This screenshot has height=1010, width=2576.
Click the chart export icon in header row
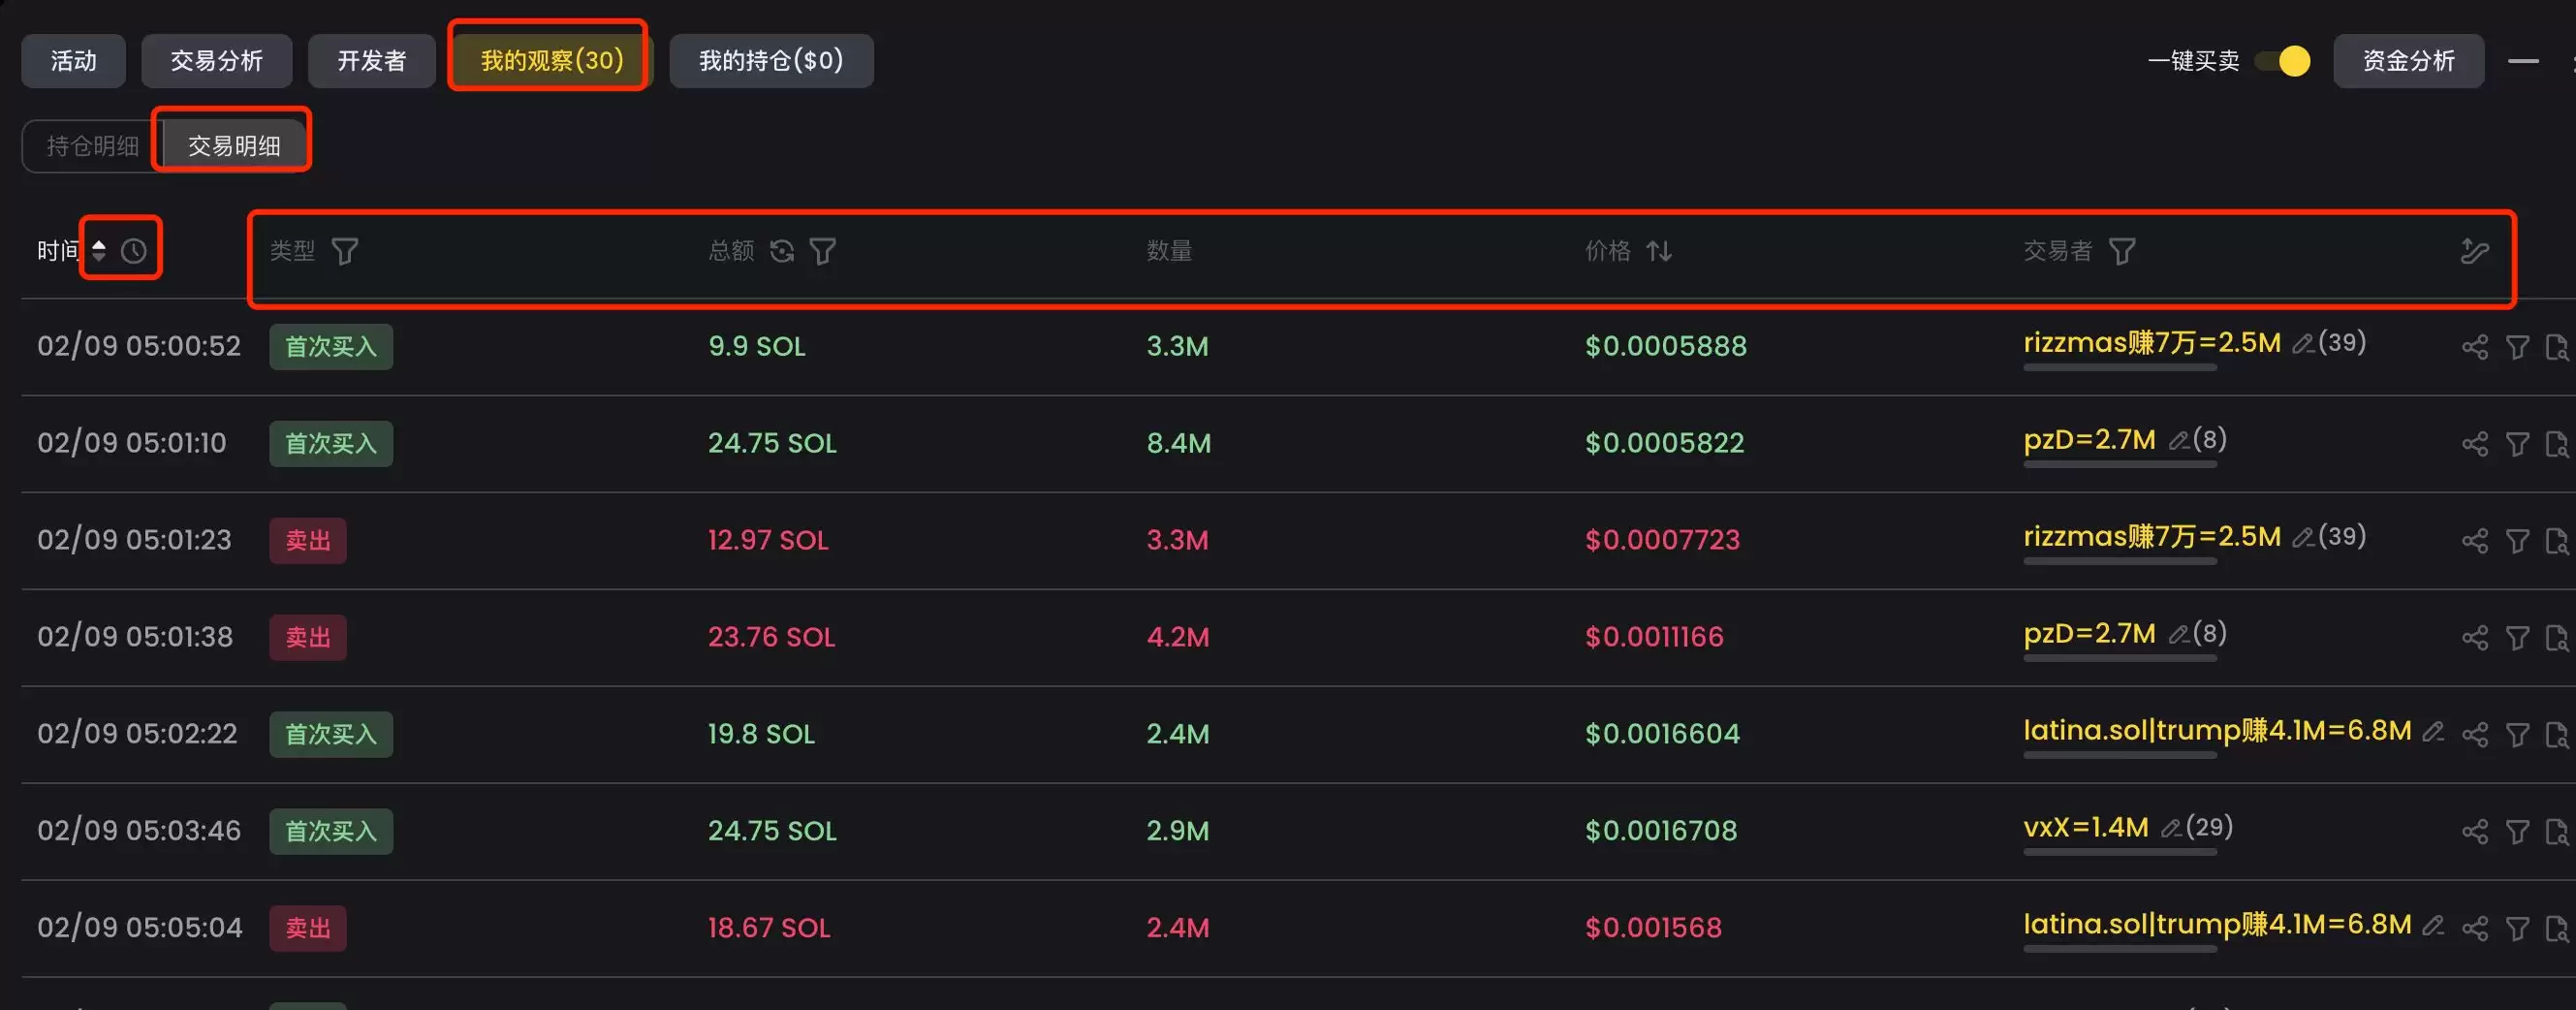(x=2474, y=251)
